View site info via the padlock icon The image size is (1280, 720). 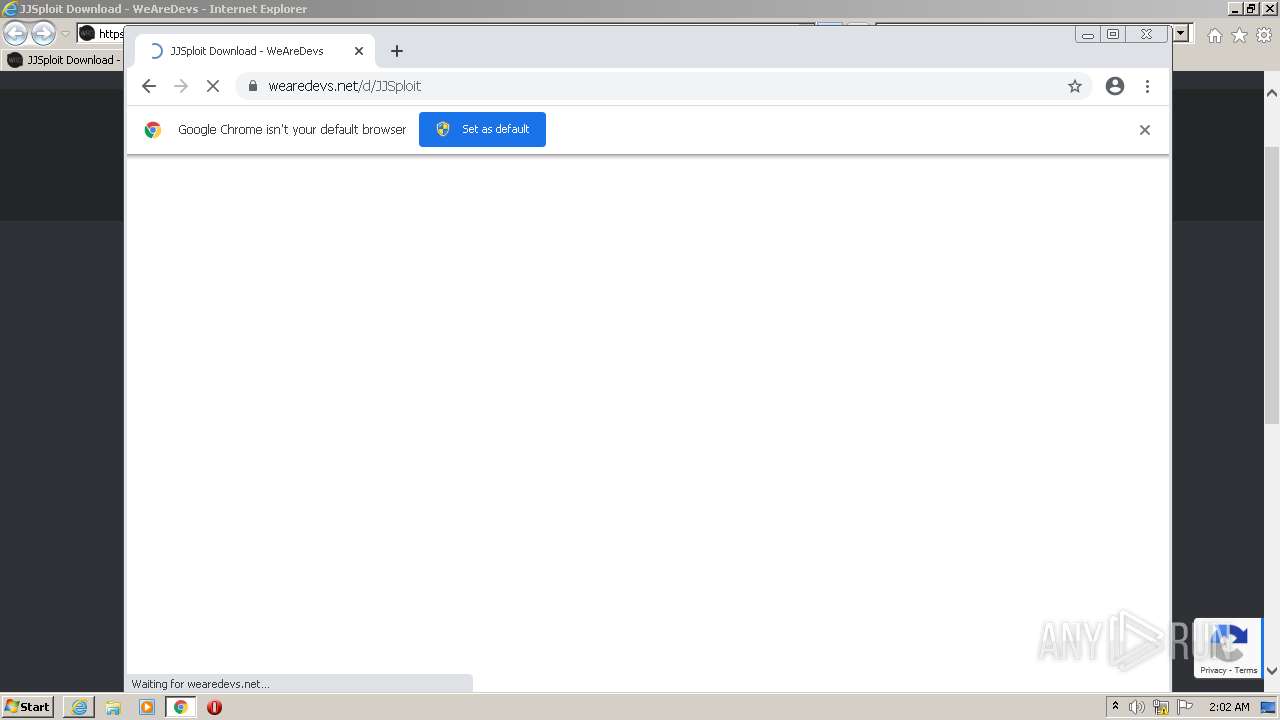click(253, 86)
